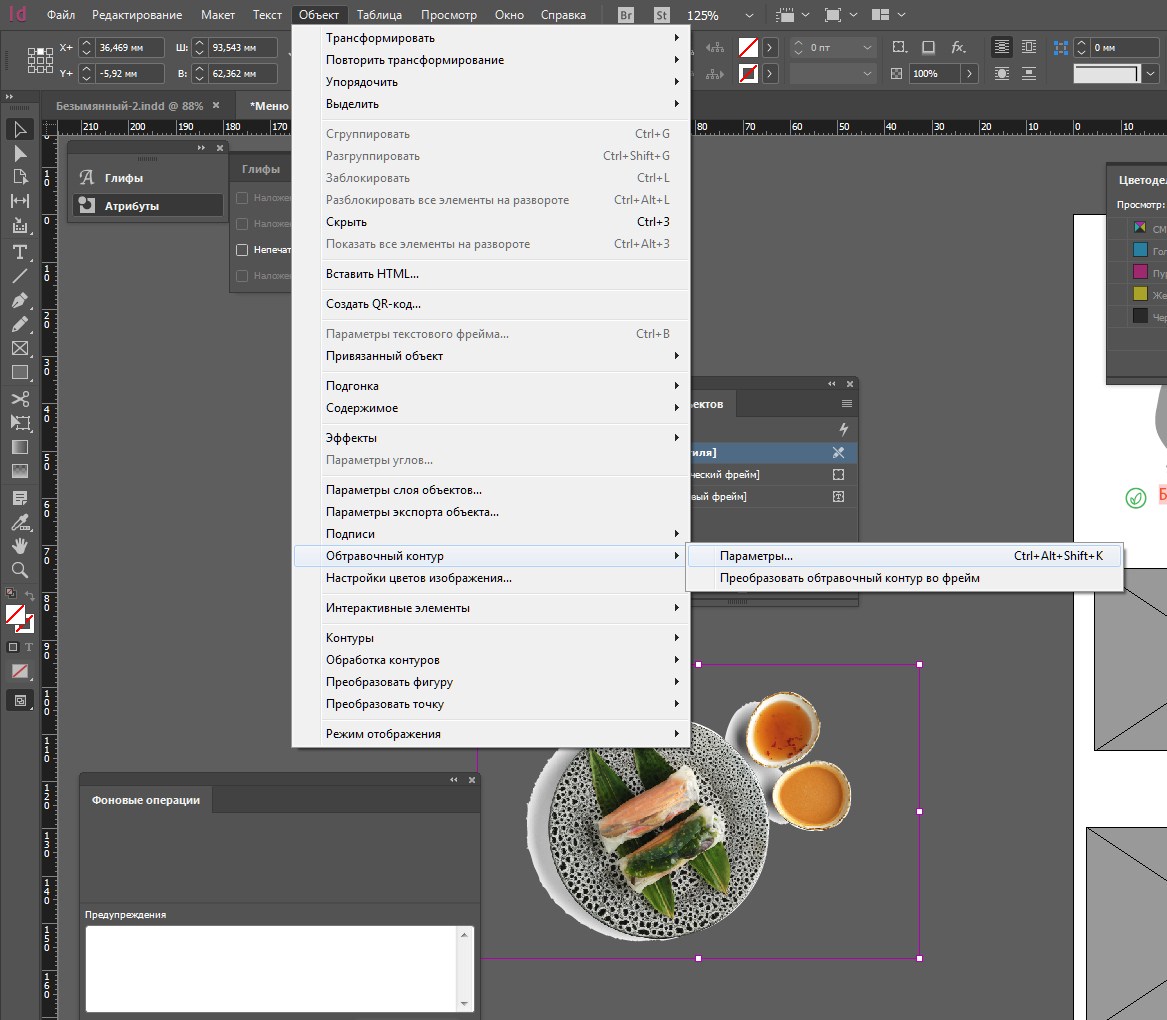Select the Type tool in the toolbox
Screen dimensions: 1167x1020
point(19,251)
